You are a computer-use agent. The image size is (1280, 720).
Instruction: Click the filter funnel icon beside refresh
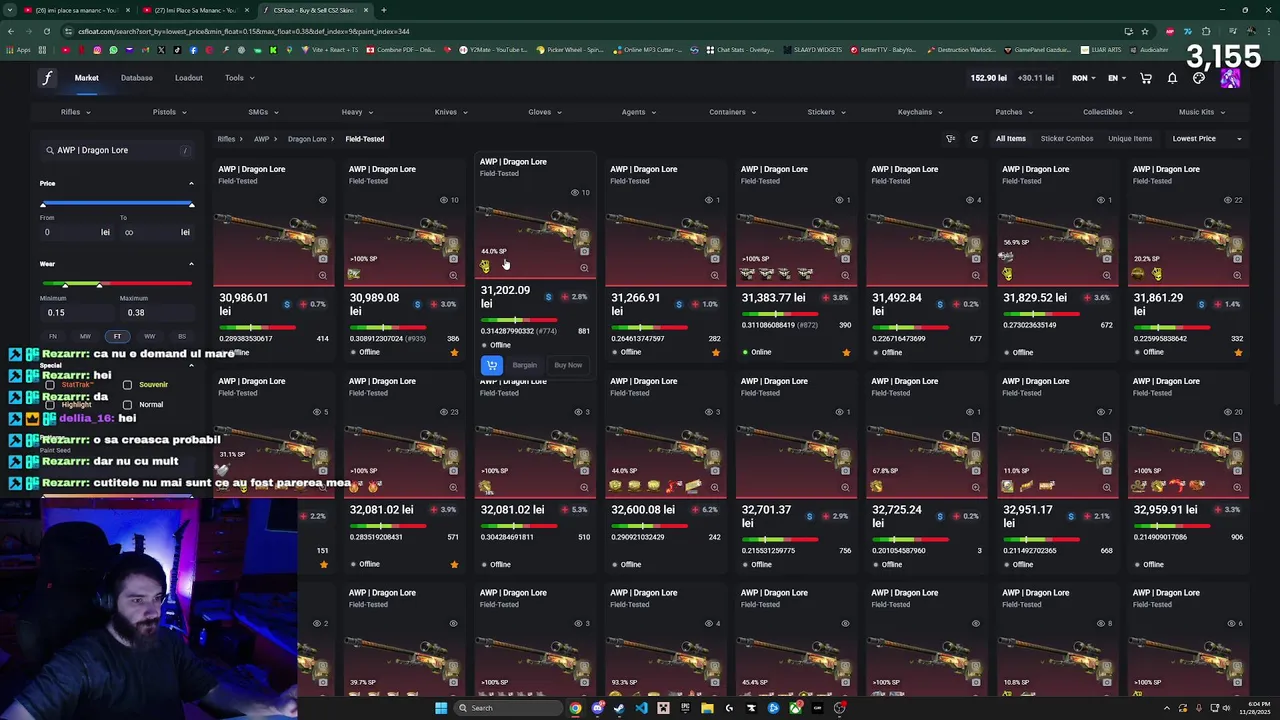click(950, 139)
